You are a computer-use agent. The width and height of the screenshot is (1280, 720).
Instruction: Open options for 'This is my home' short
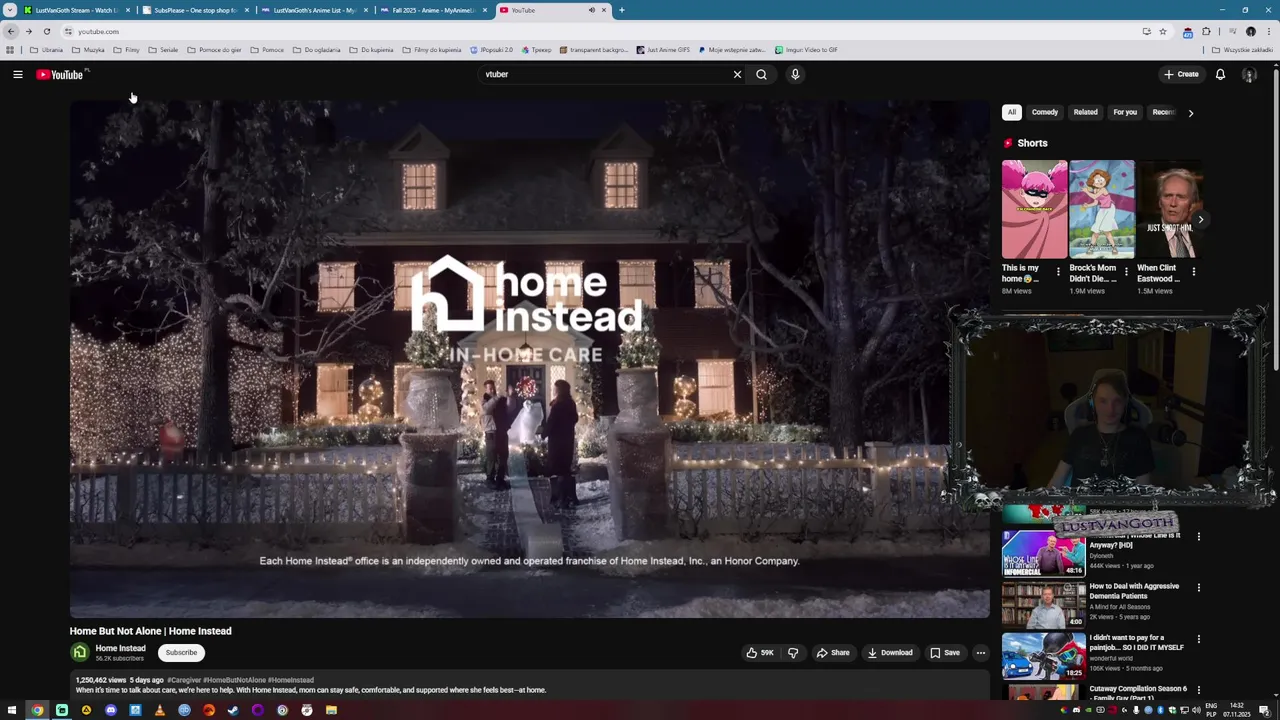[x=1058, y=271]
